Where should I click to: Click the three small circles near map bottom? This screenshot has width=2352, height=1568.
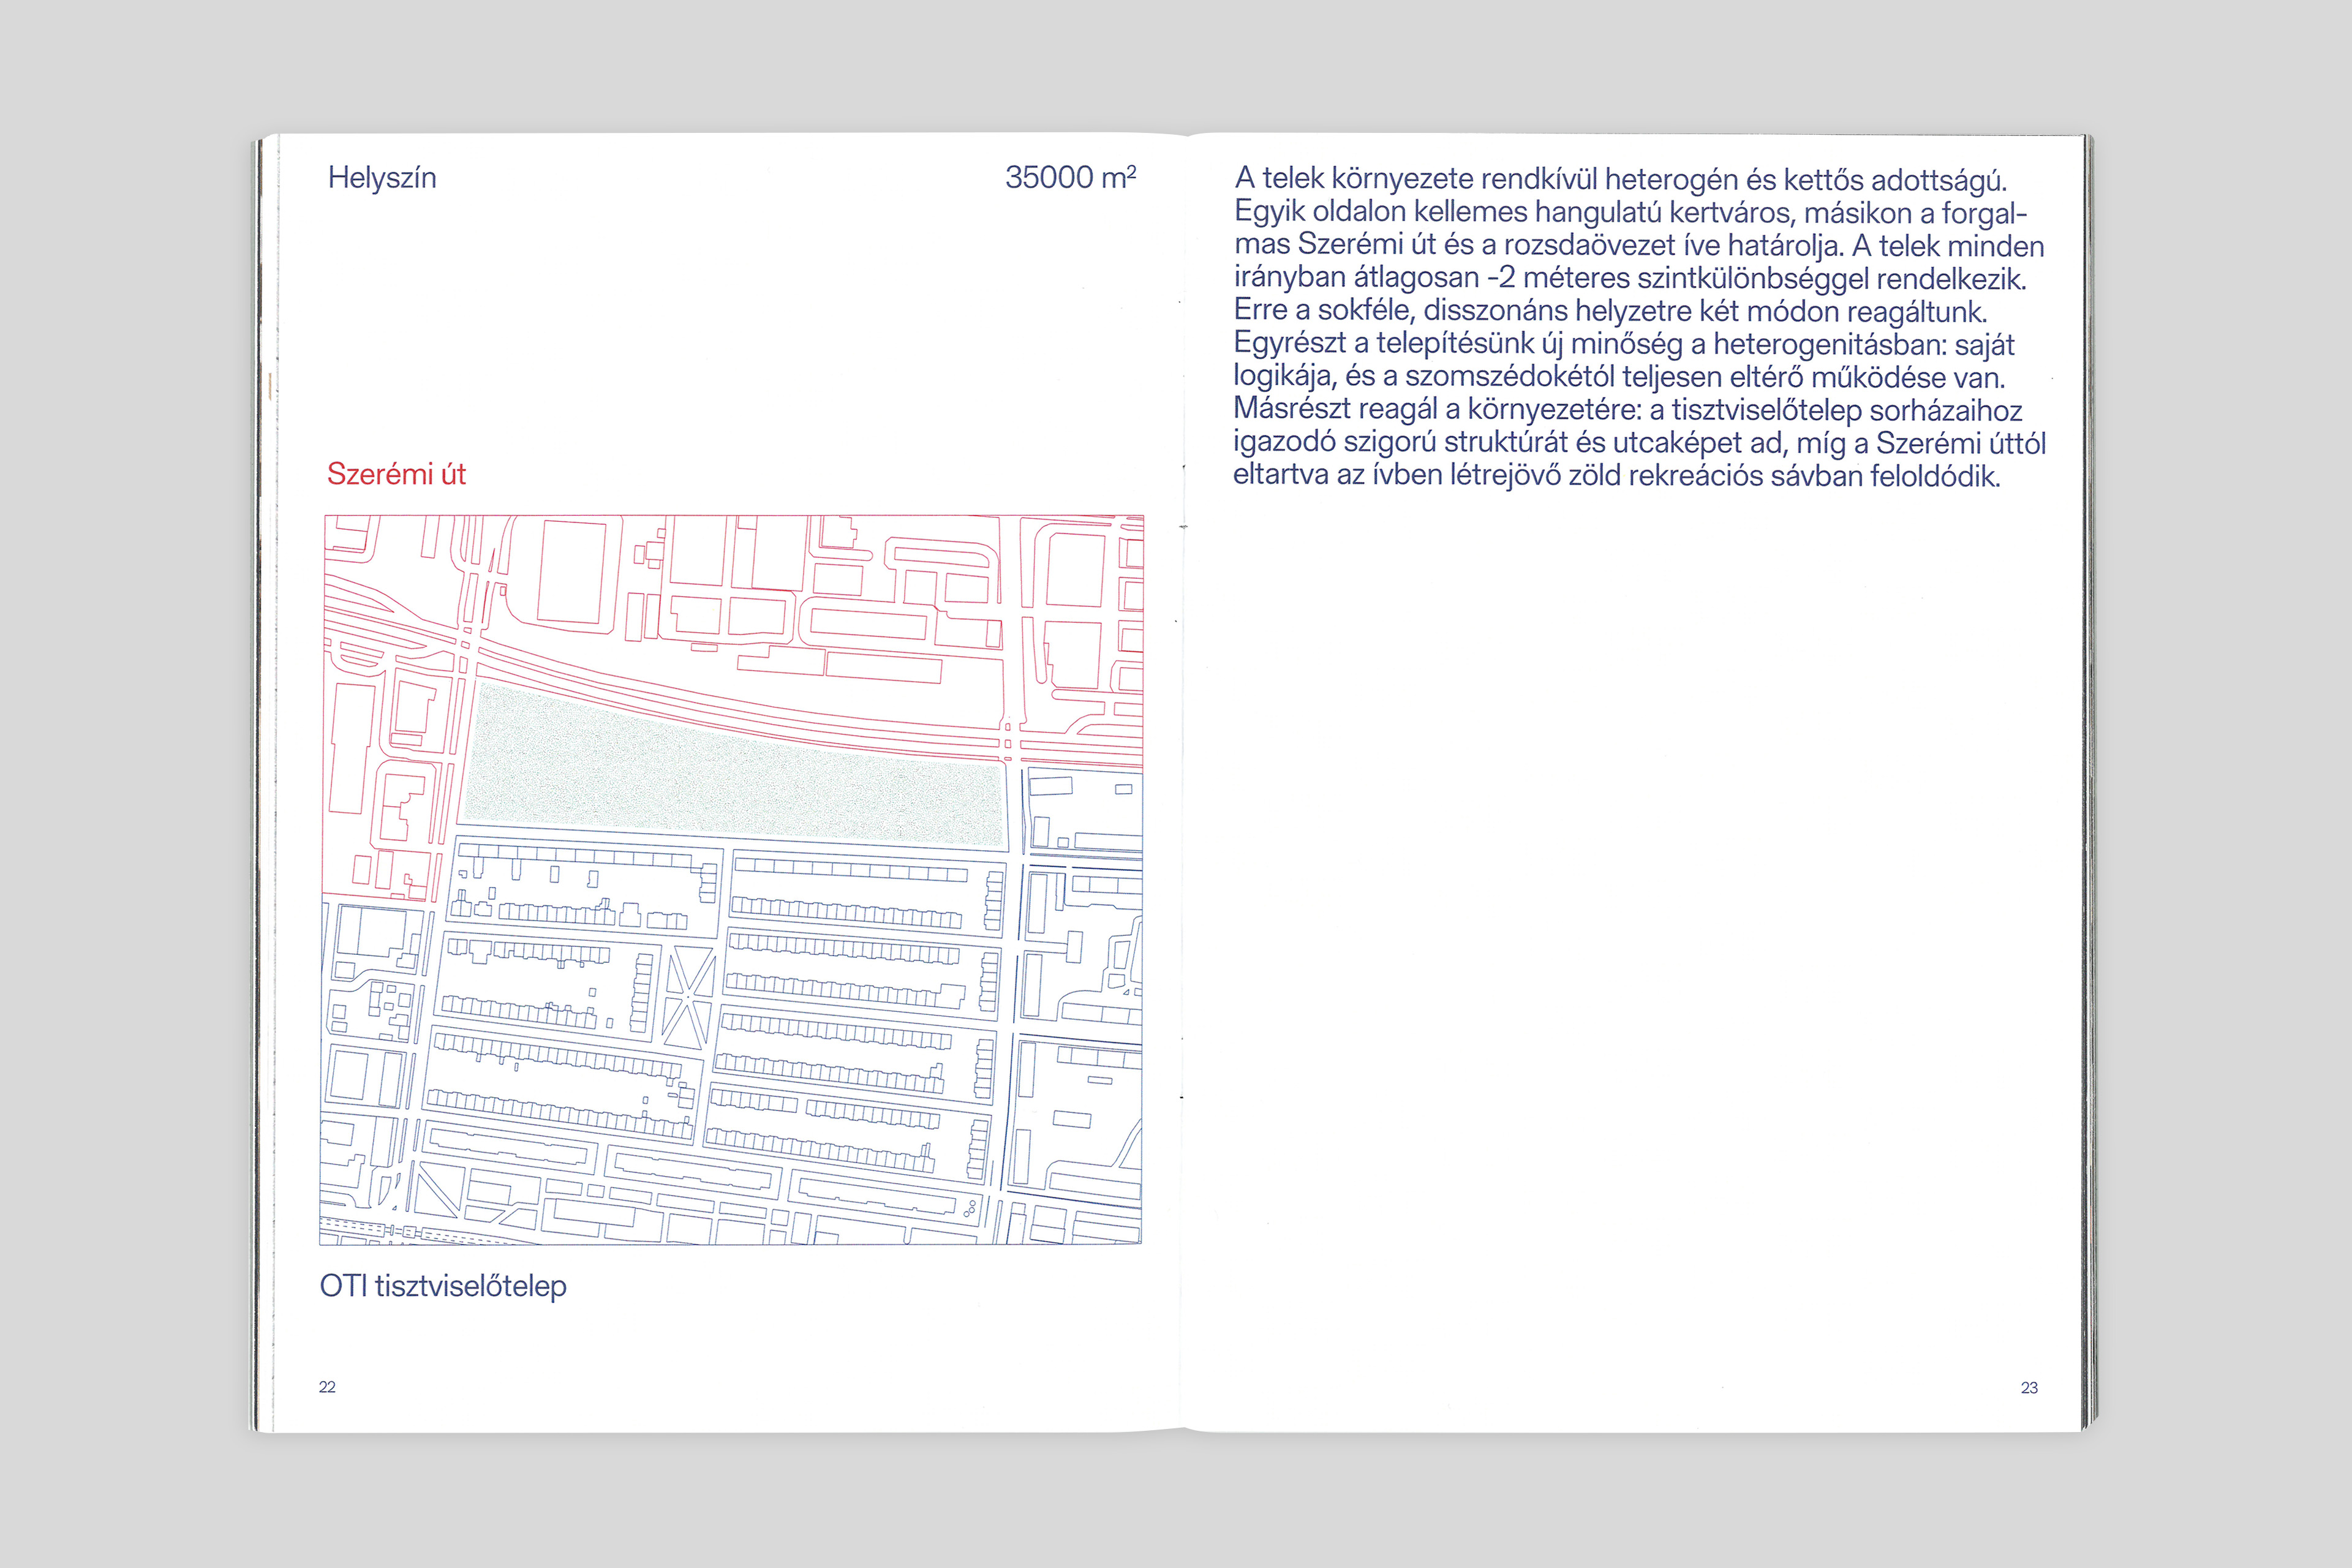(969, 1208)
